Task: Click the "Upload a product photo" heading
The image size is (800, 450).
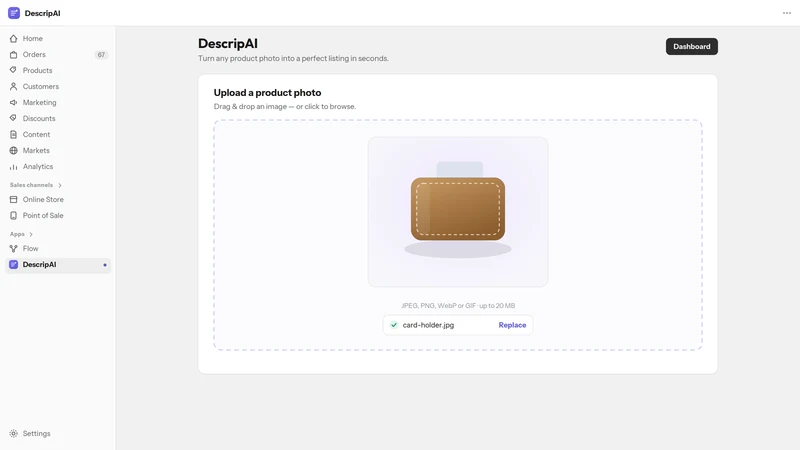Action: pyautogui.click(x=267, y=93)
